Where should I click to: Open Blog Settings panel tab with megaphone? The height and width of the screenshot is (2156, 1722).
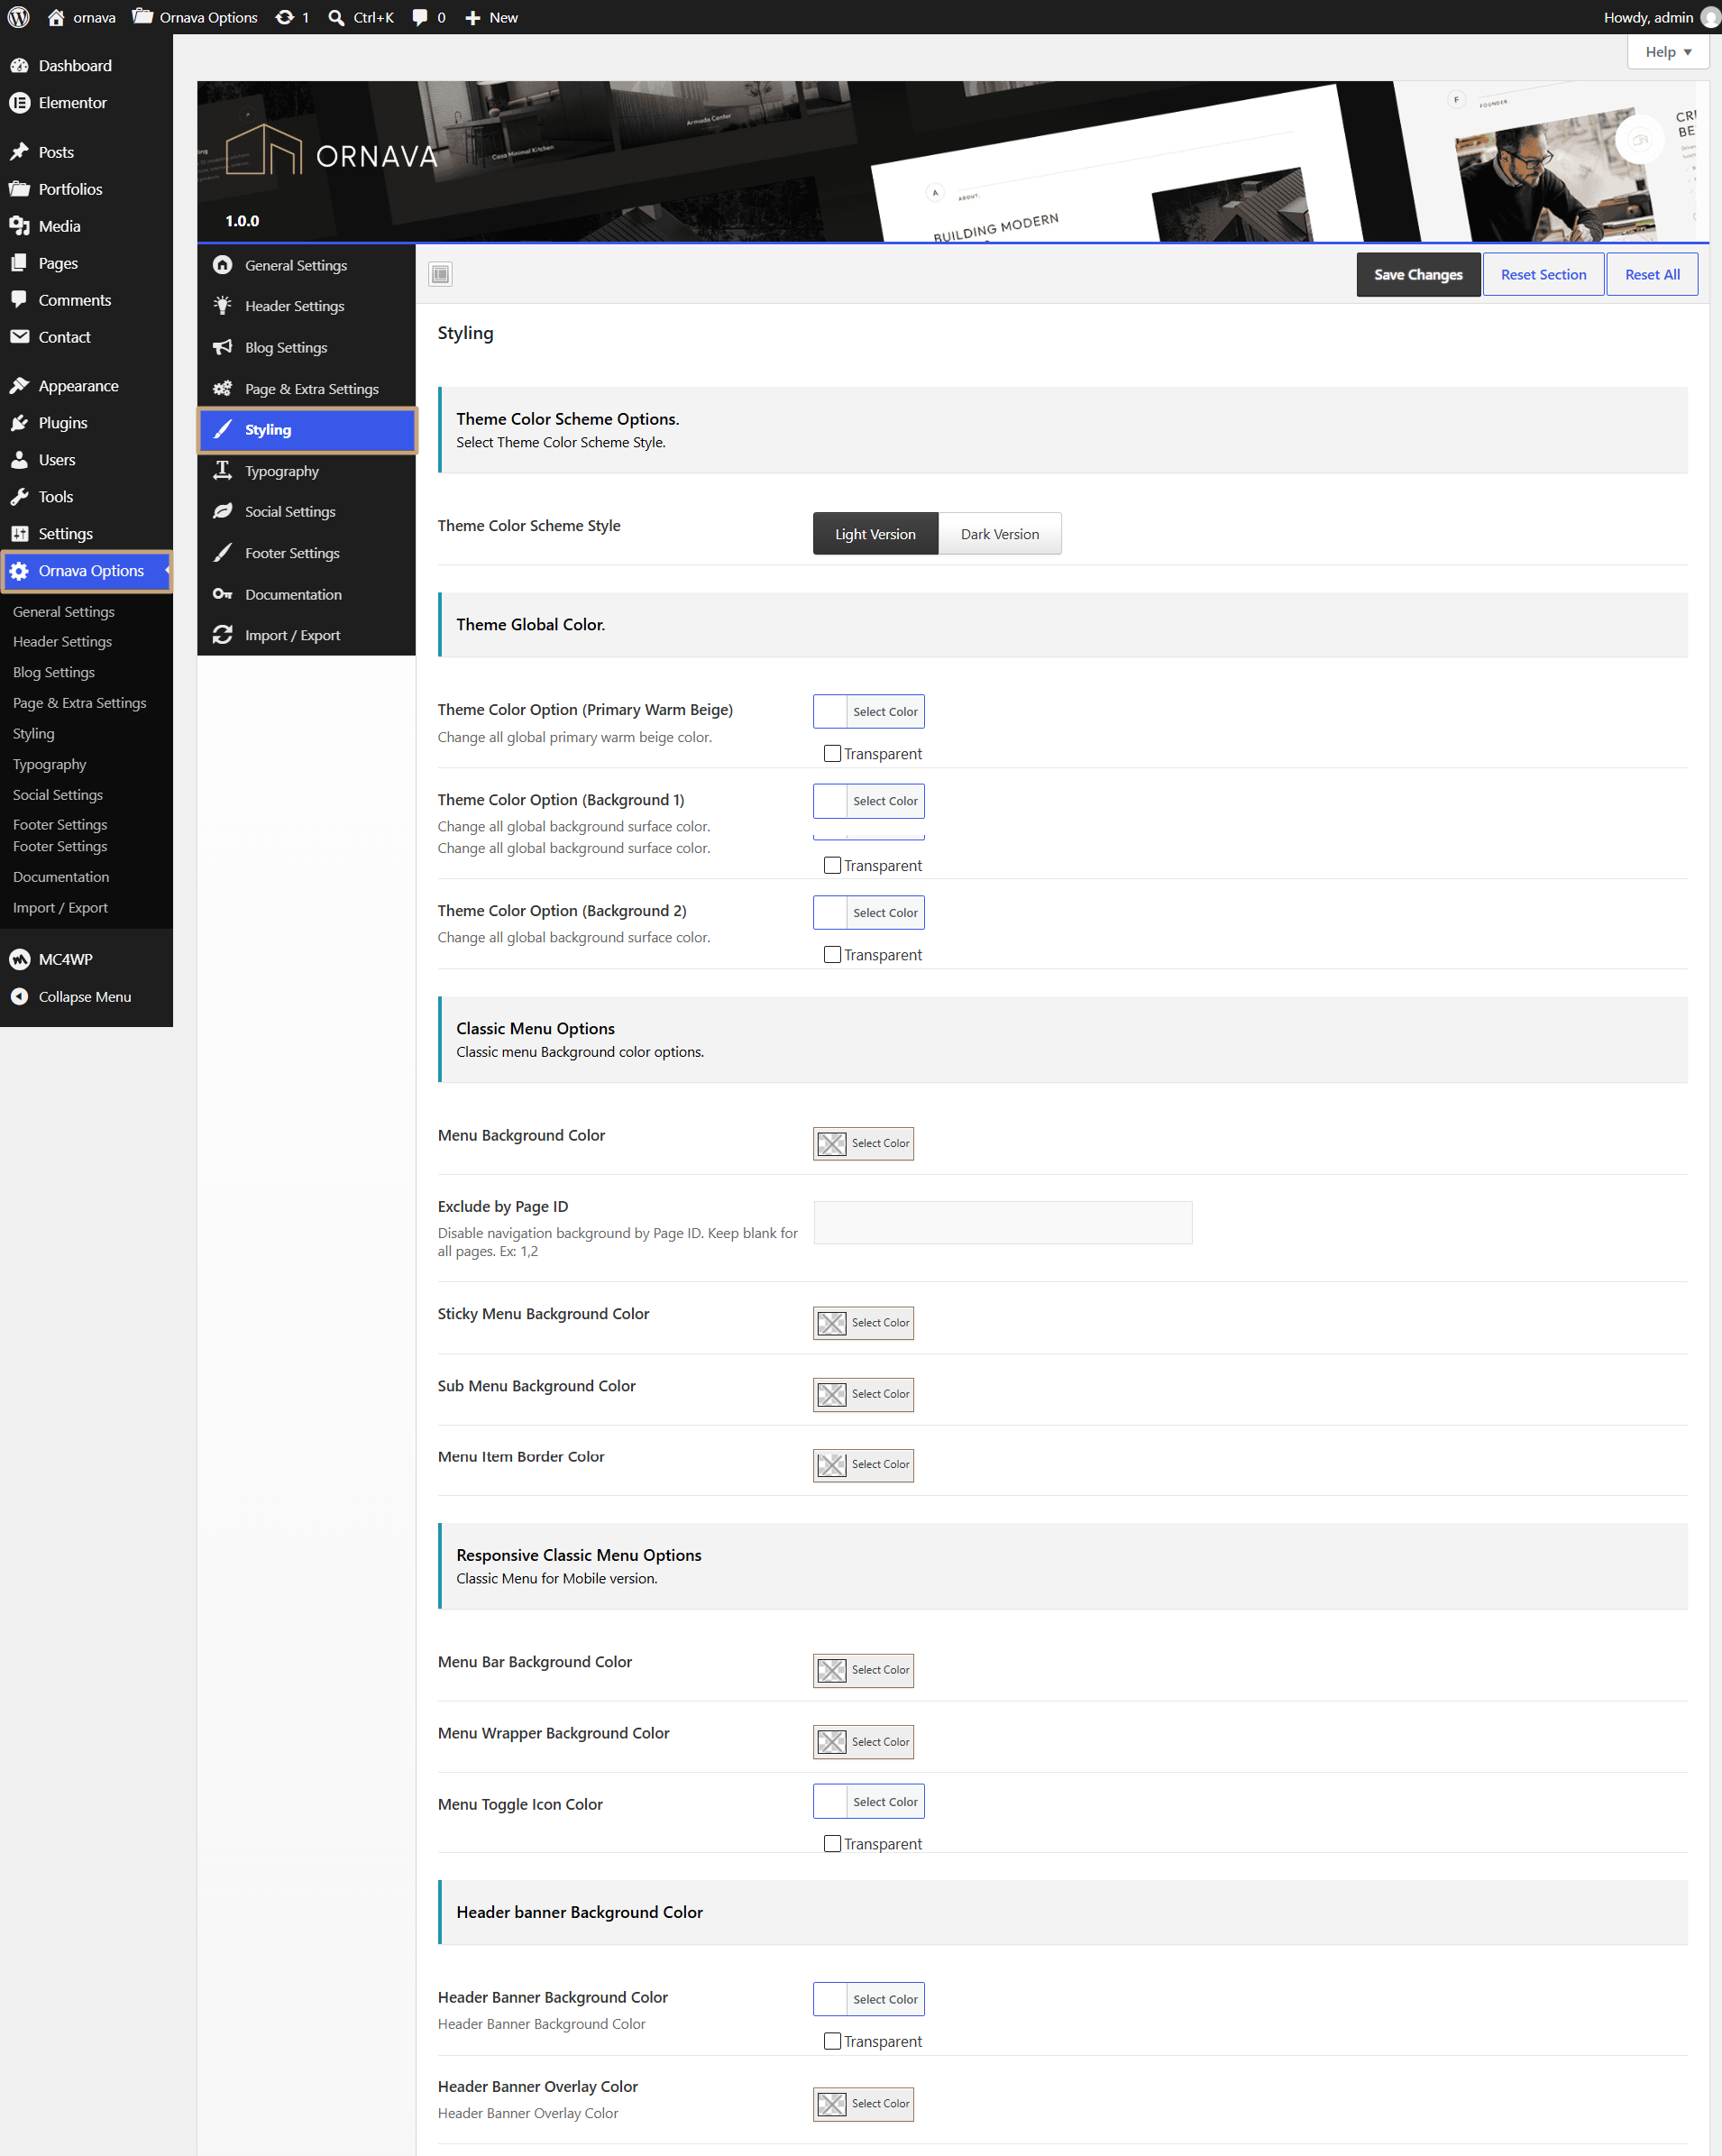coord(306,347)
